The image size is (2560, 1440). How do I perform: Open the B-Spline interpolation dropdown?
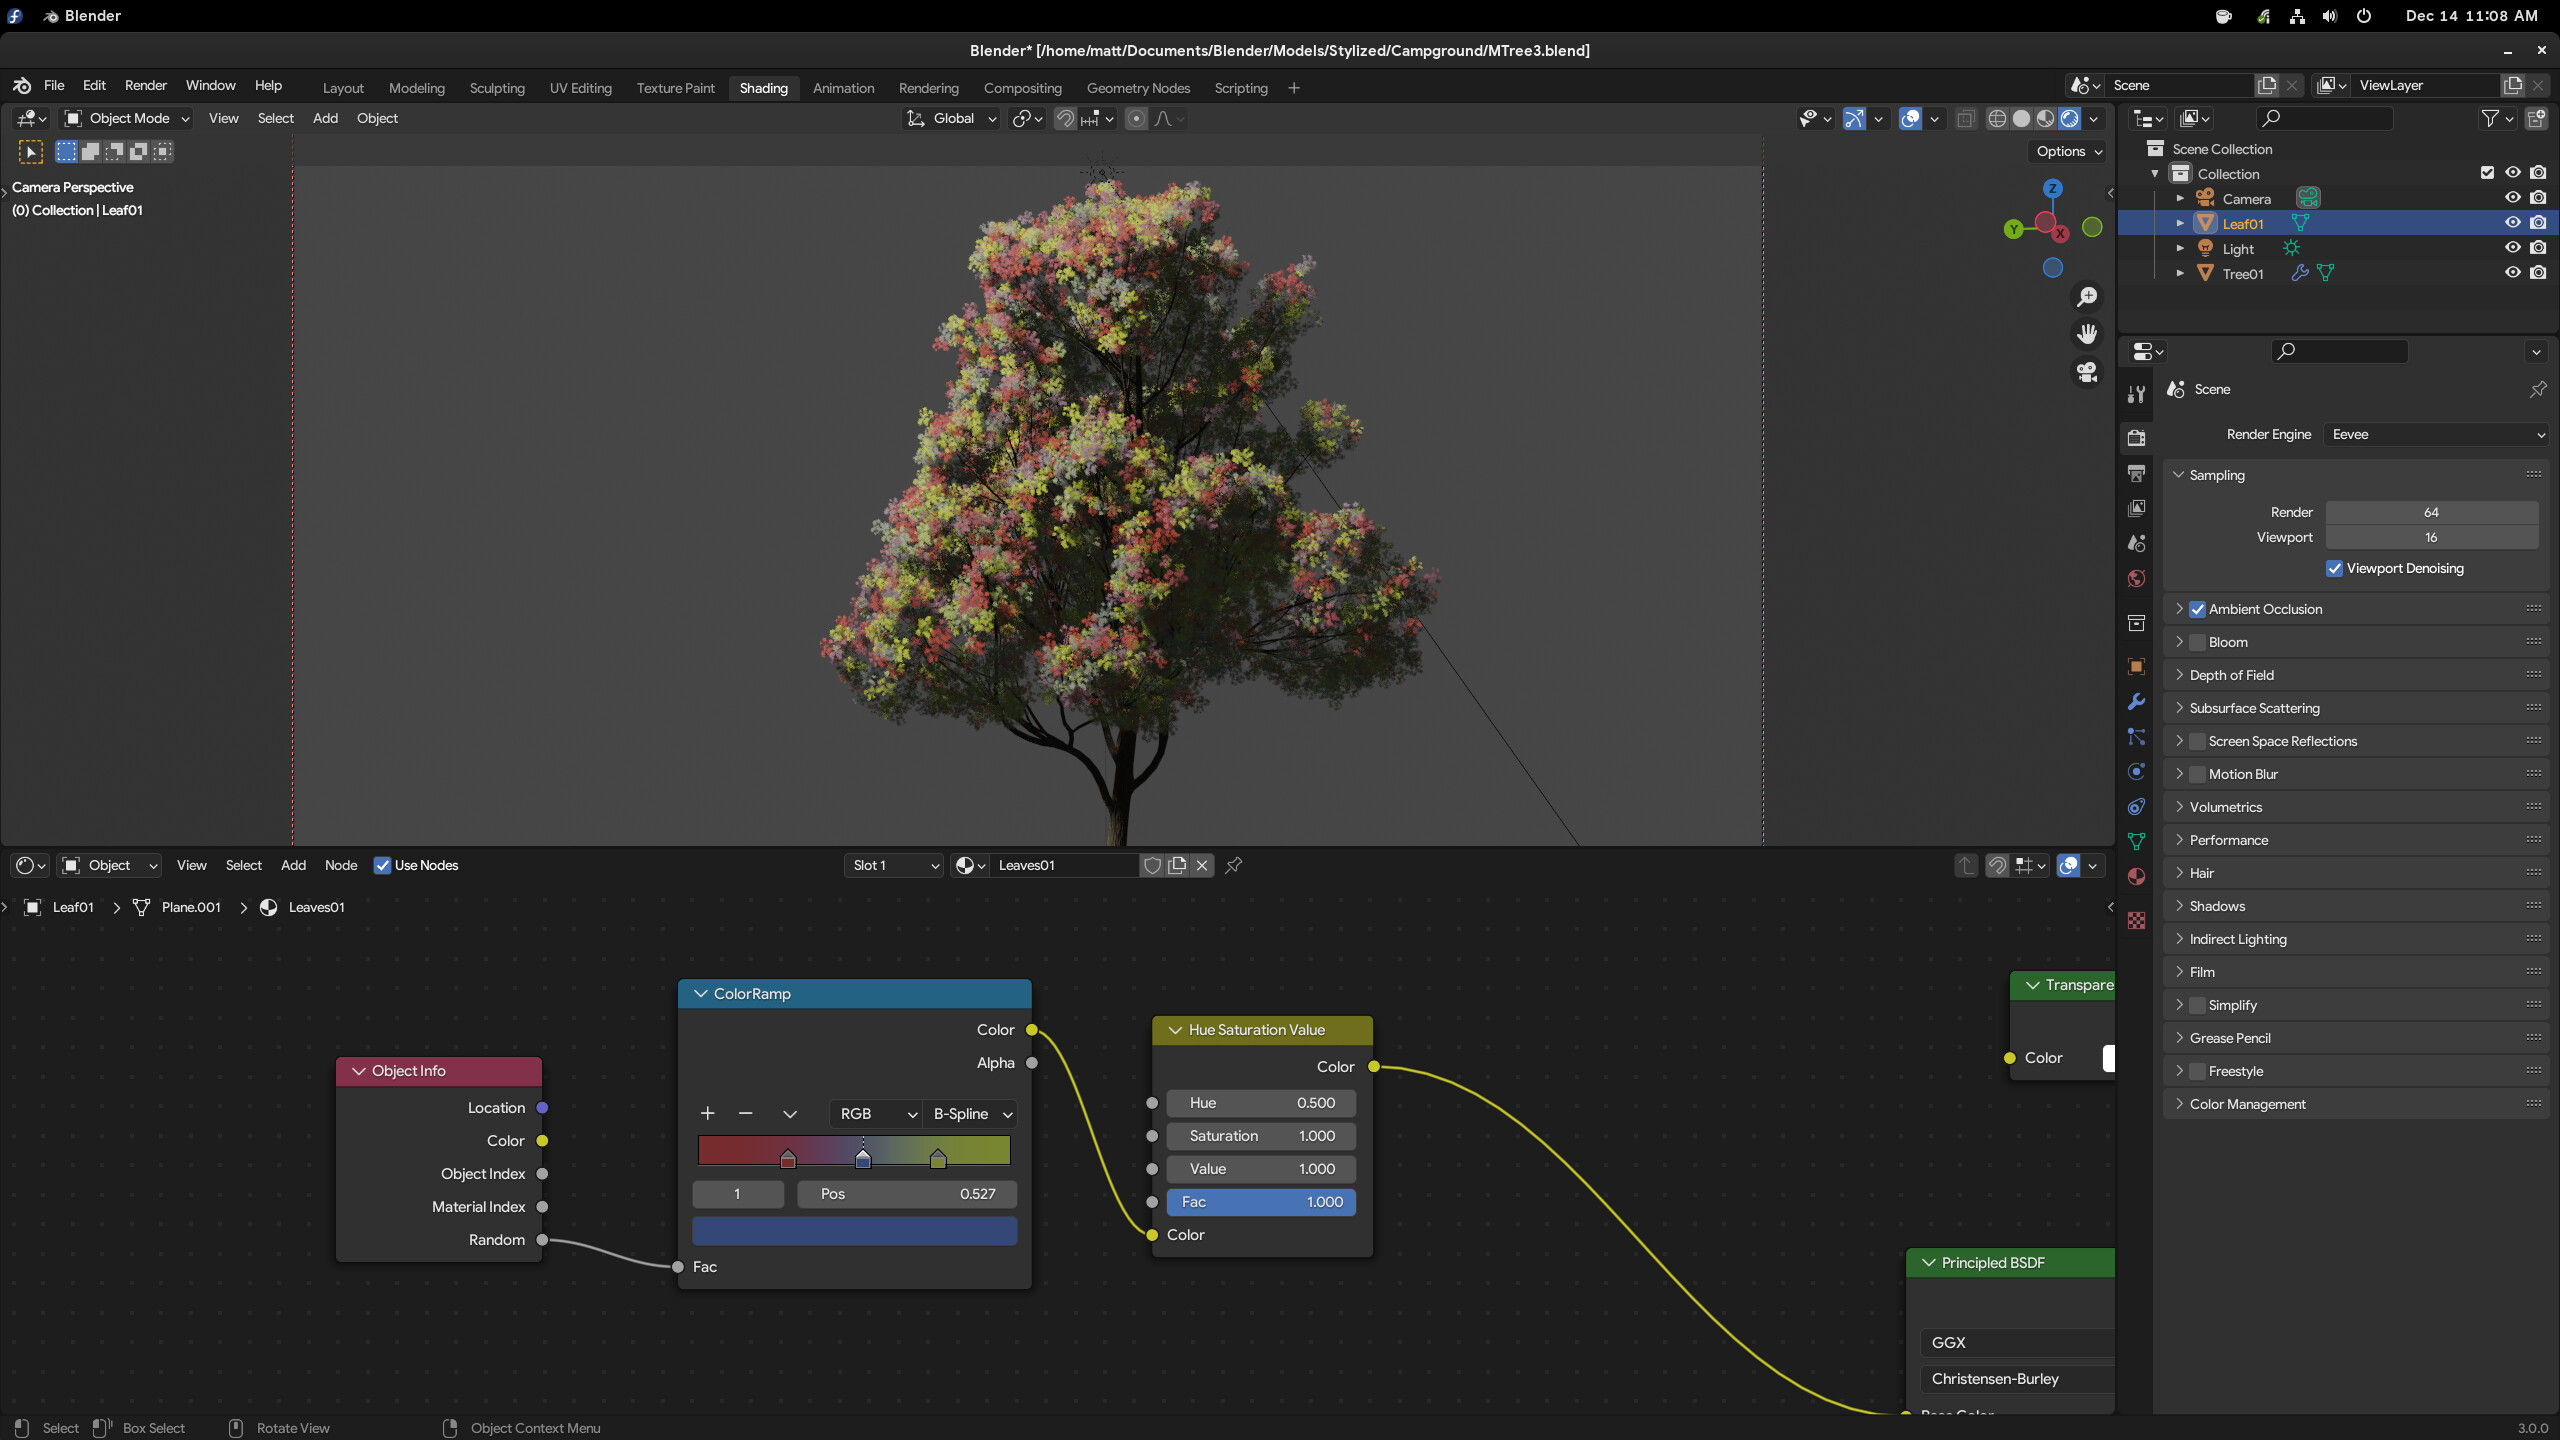(x=972, y=1114)
